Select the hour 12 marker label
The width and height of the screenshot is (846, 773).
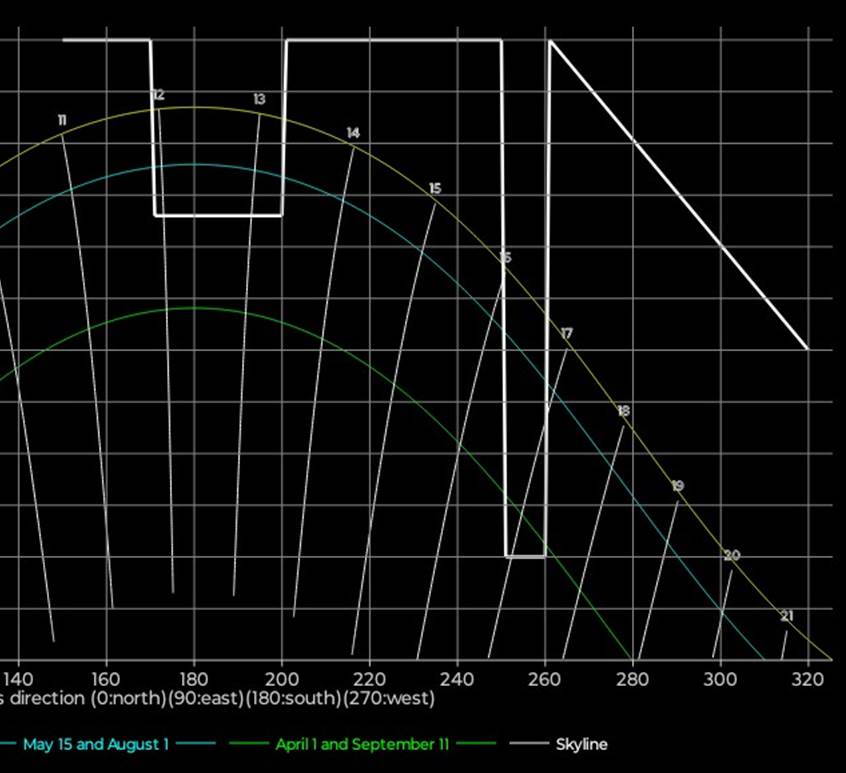[158, 95]
